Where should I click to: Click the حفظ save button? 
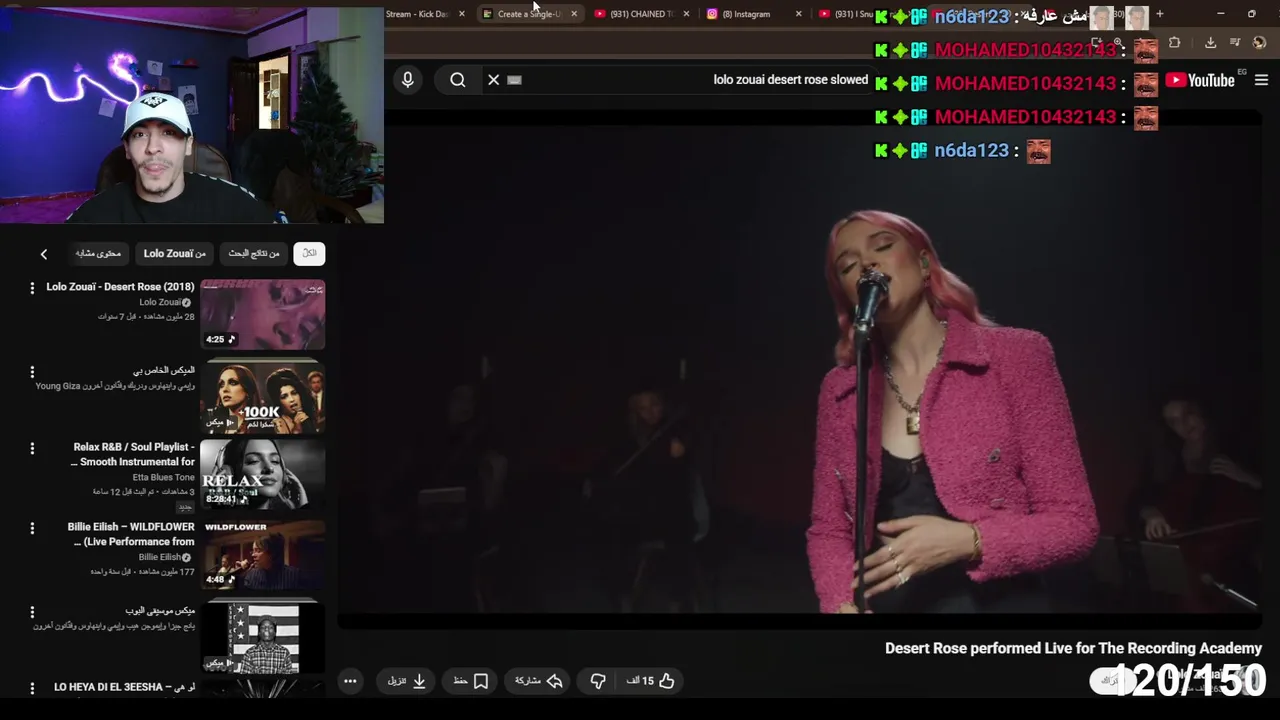tap(470, 681)
